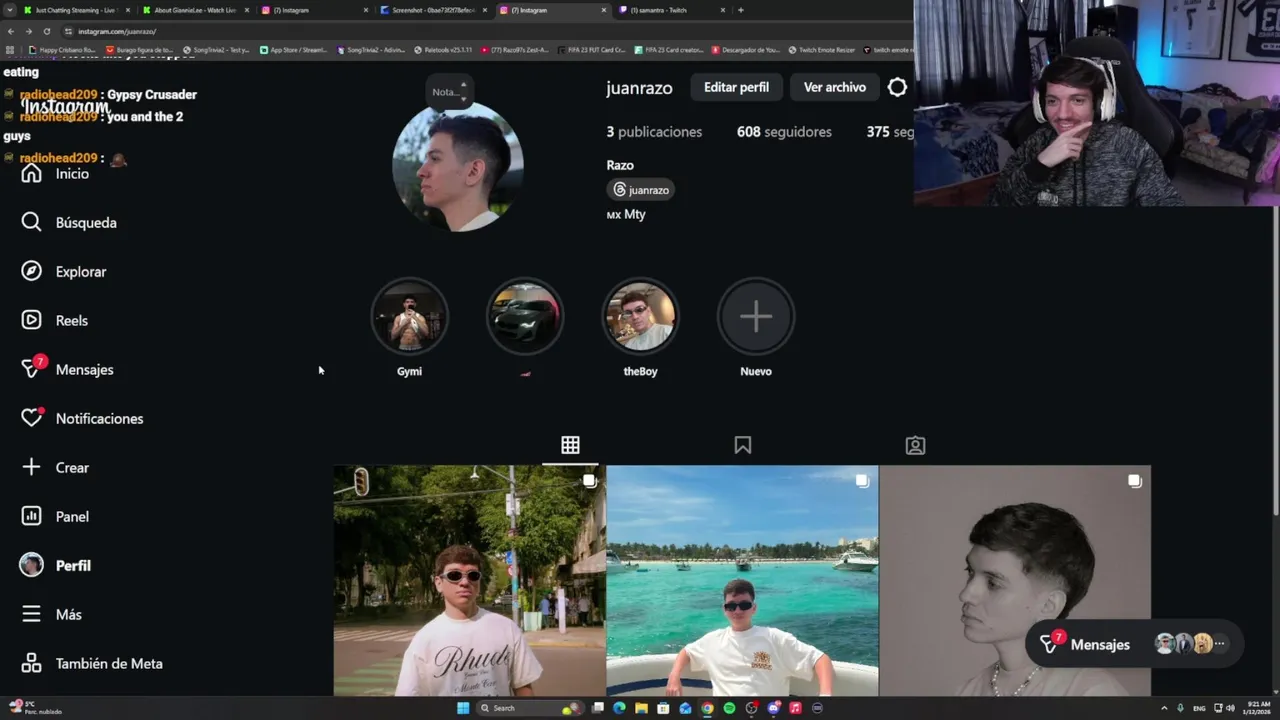The width and height of the screenshot is (1280, 720).
Task: Open Chrome from the taskbar
Action: (x=707, y=708)
